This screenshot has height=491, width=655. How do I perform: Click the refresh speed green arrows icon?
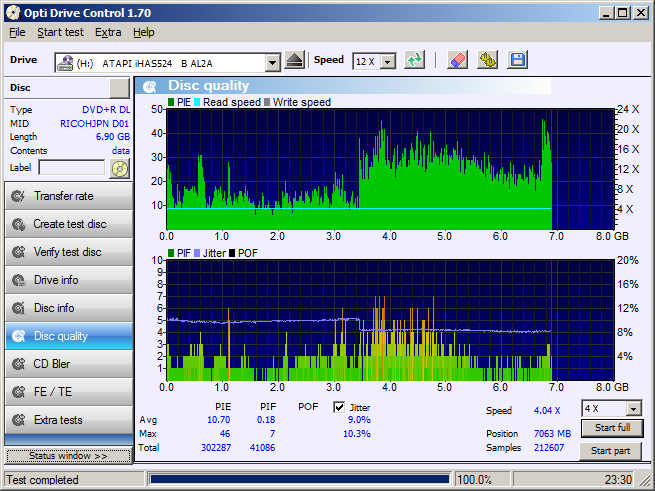(x=414, y=60)
